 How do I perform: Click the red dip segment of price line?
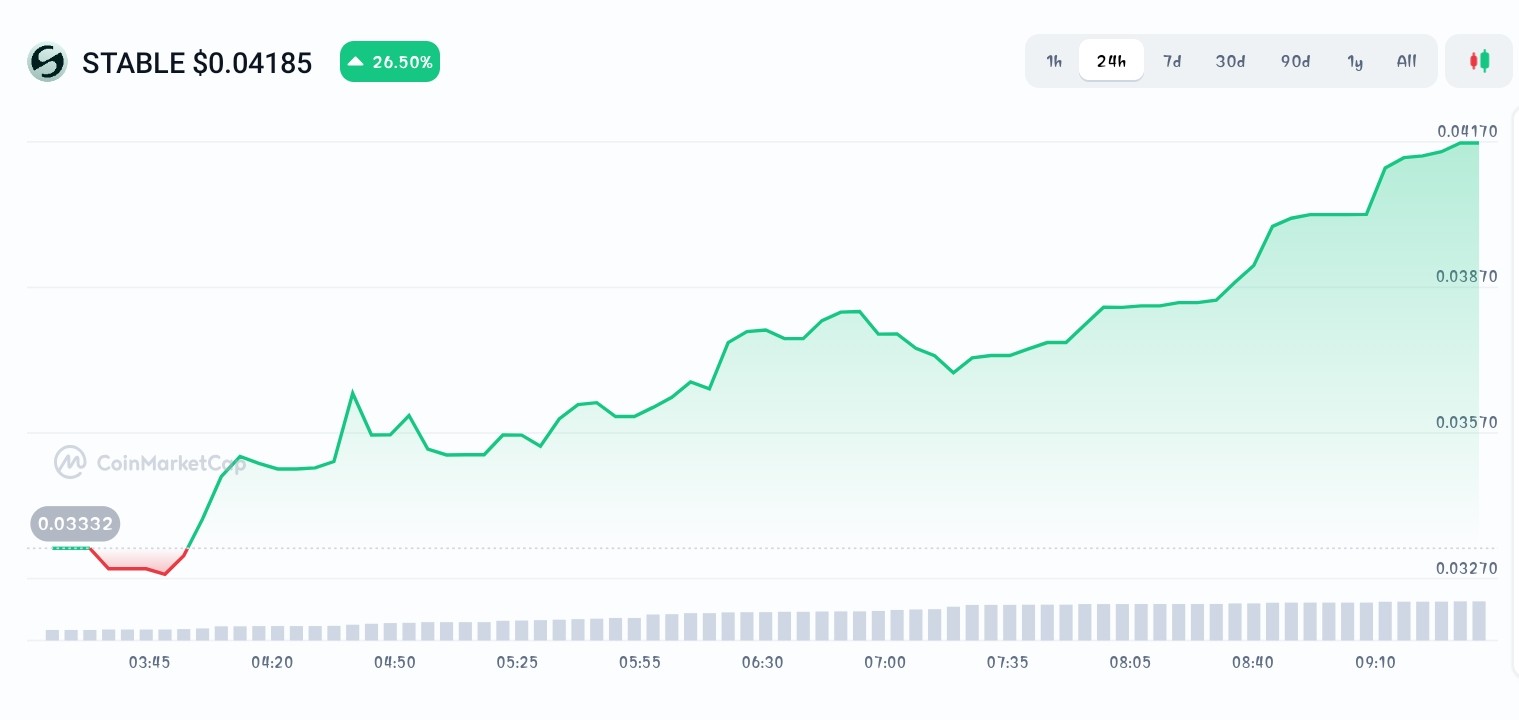(138, 564)
